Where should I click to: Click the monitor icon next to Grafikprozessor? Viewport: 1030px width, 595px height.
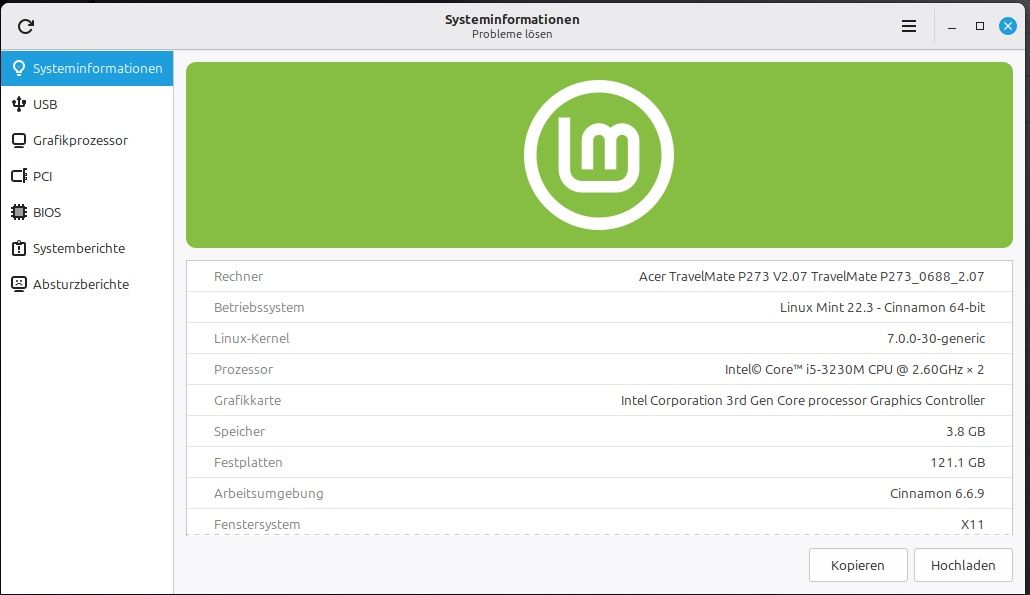[x=19, y=141]
